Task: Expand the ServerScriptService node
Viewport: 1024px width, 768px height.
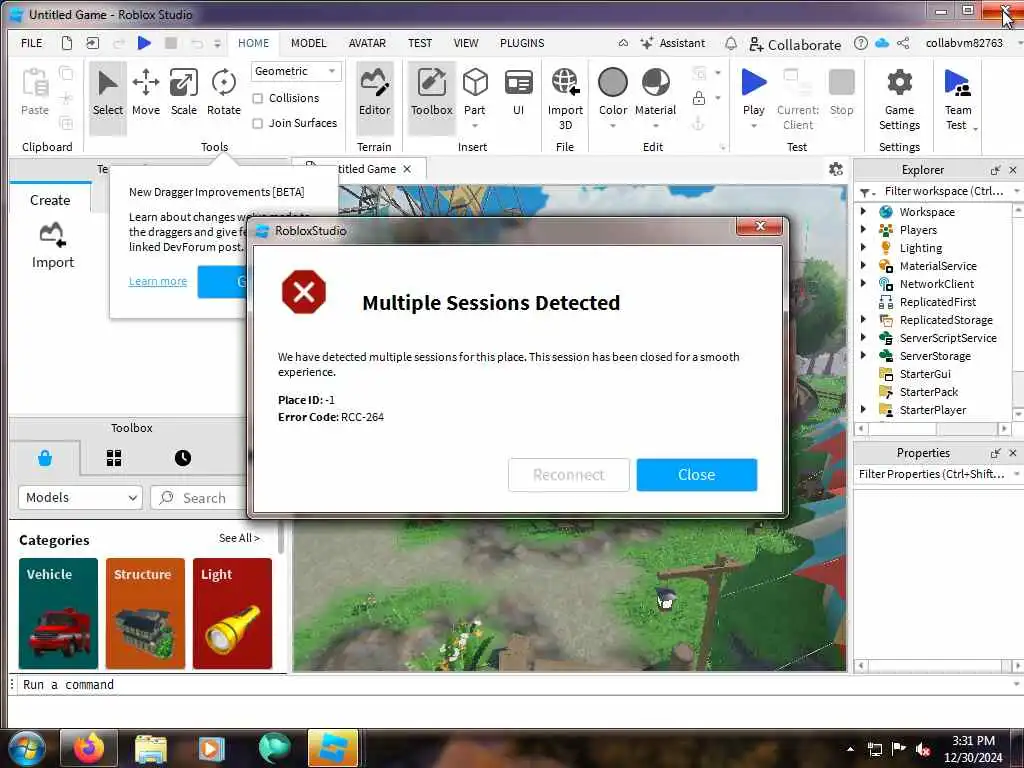Action: pos(863,338)
